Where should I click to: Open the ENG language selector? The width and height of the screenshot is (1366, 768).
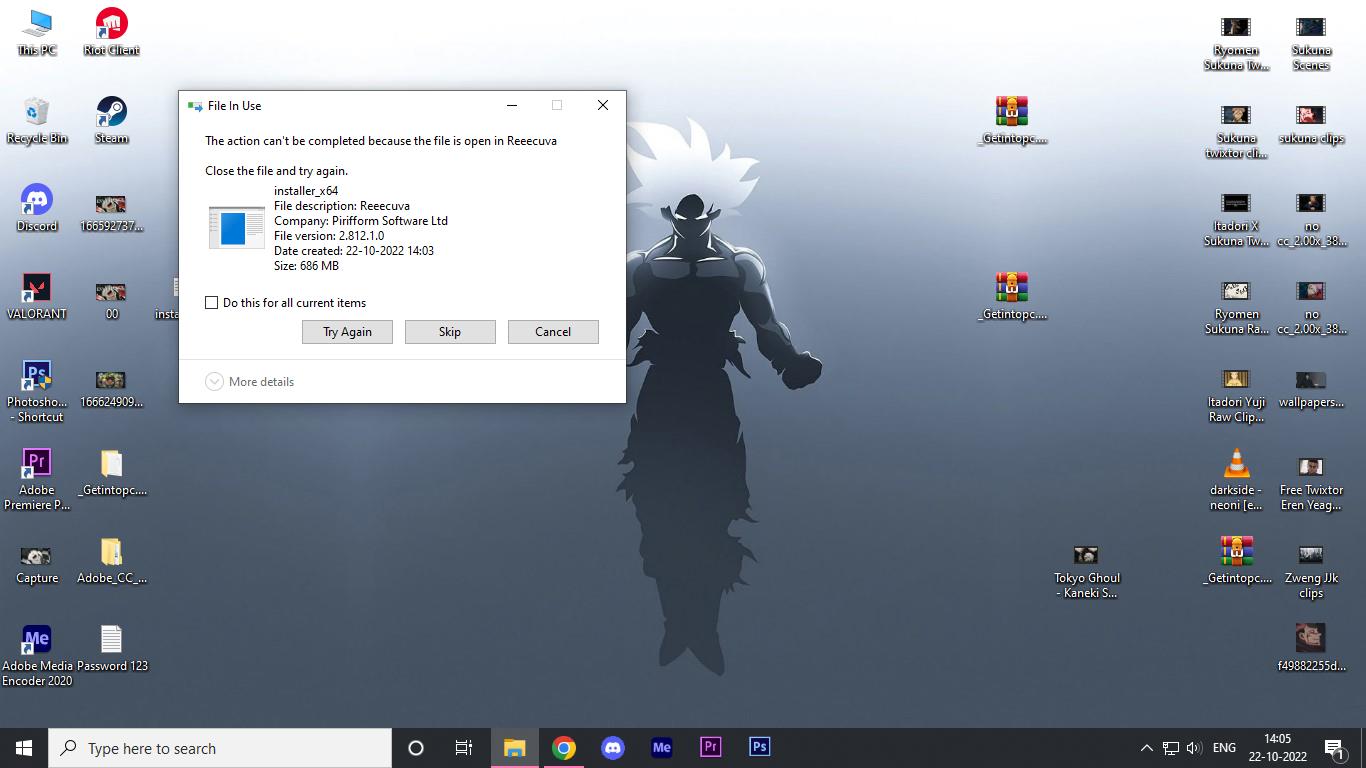[1224, 748]
